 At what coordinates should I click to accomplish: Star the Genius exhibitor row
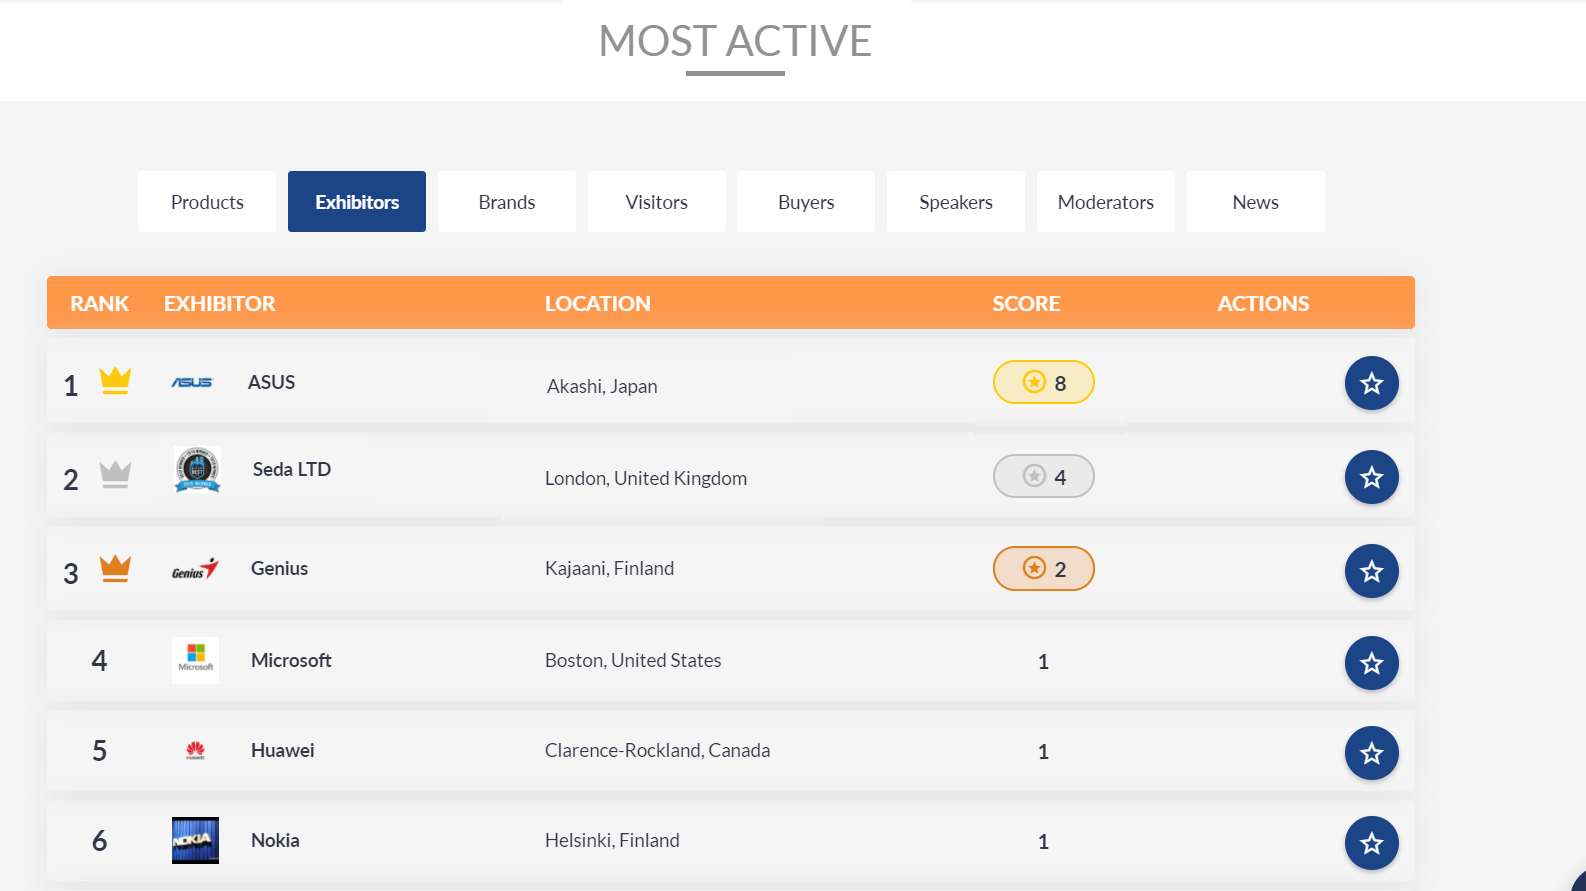pyautogui.click(x=1371, y=571)
